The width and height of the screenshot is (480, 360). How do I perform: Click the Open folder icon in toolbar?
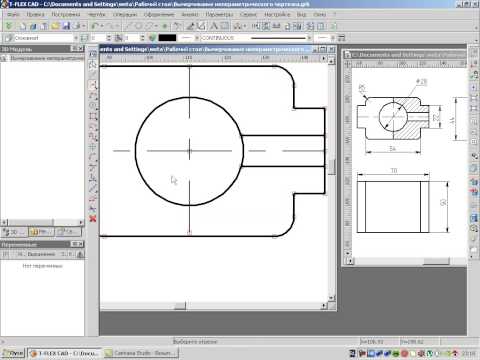(x=55, y=26)
